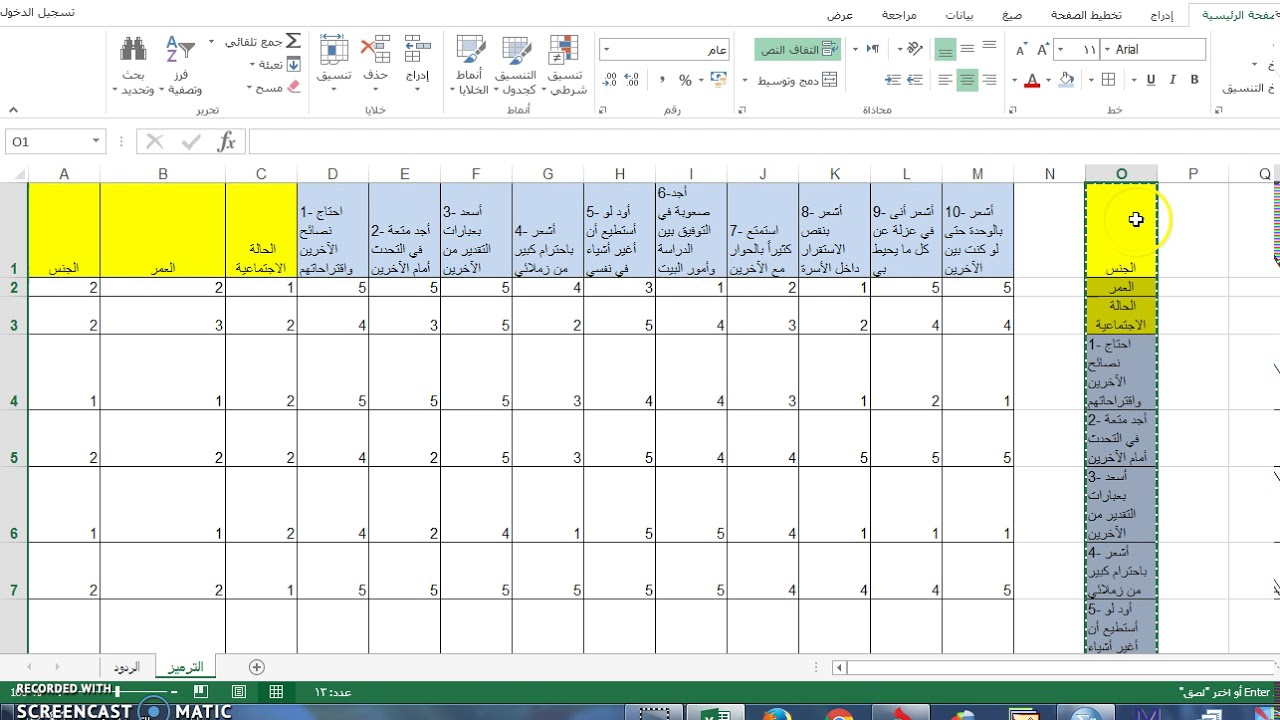Click the Decrease Decimal icon
Image resolution: width=1280 pixels, height=720 pixels.
click(x=609, y=80)
